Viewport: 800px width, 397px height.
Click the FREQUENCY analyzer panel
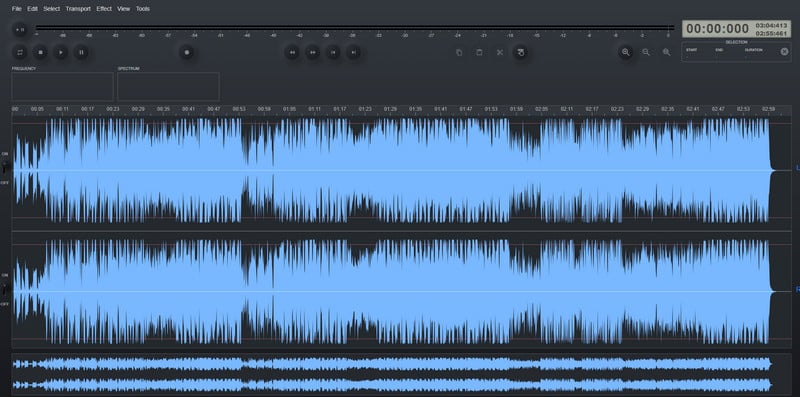[x=62, y=86]
